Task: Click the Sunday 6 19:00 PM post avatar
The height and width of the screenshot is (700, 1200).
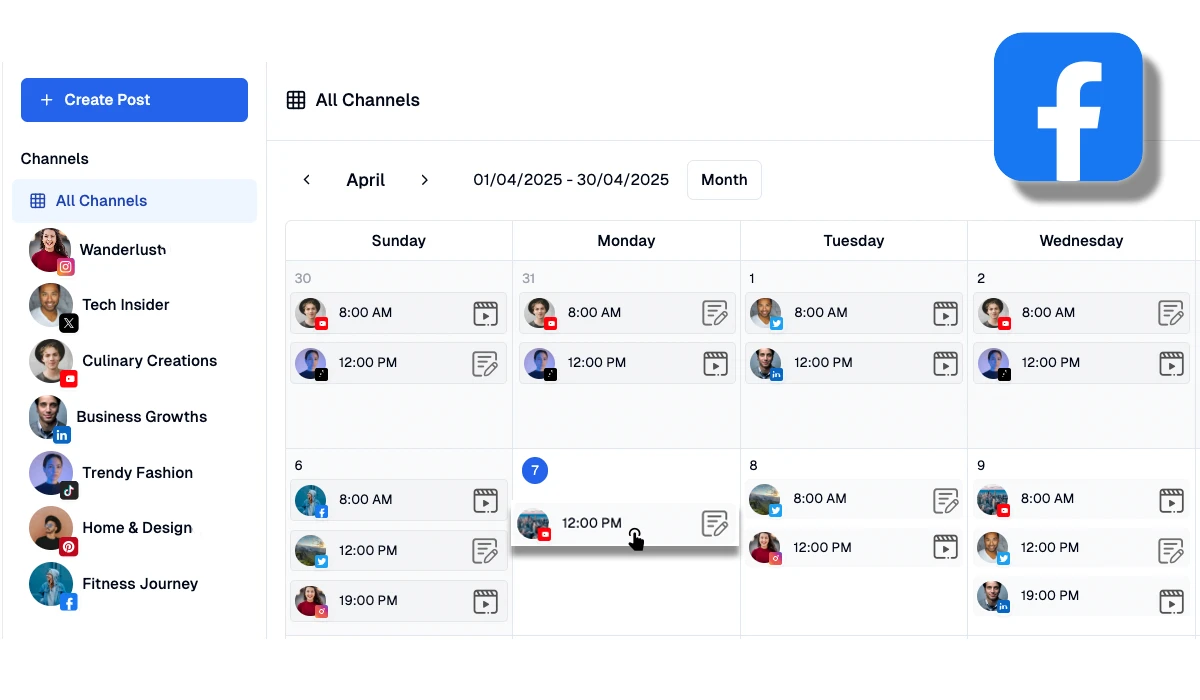Action: pyautogui.click(x=311, y=601)
